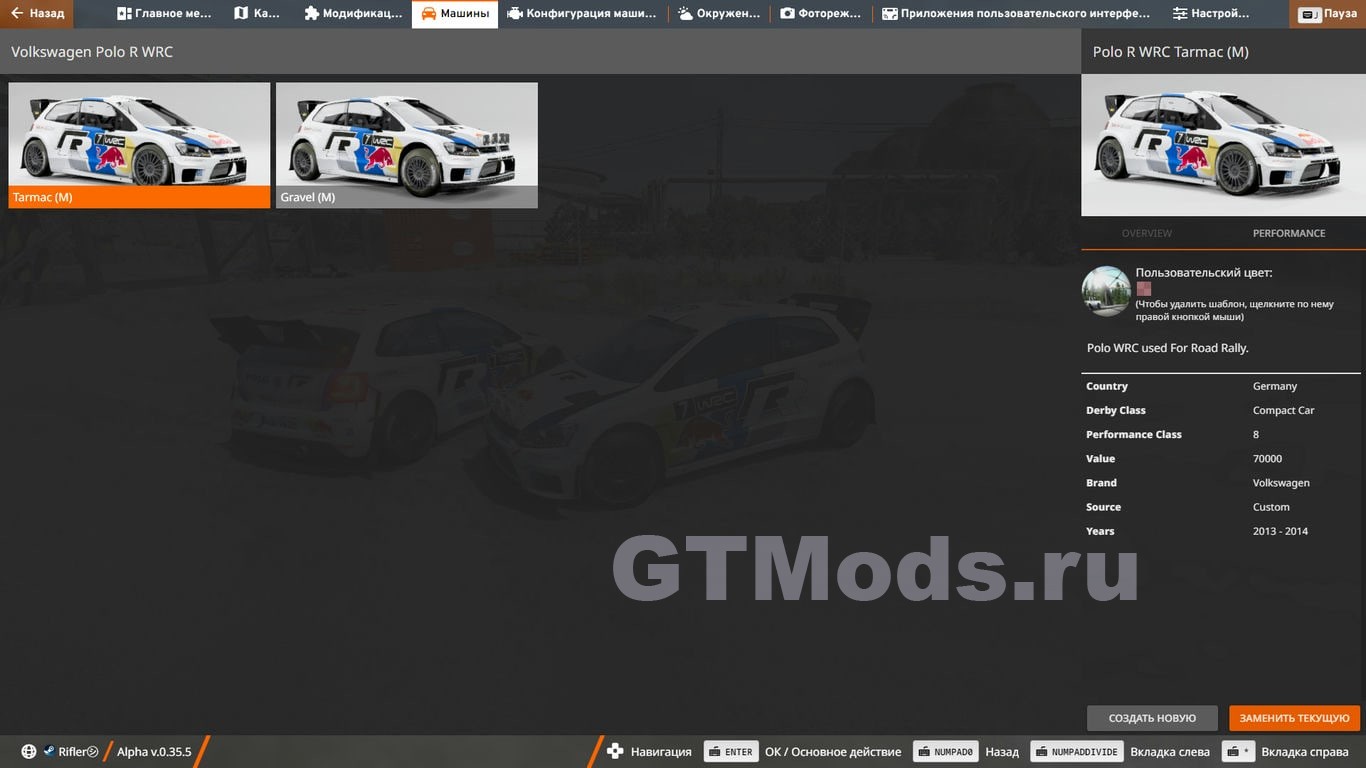Screen dimensions: 1366x768
Task: Click the Навигация d-pad icon
Action: coord(615,752)
